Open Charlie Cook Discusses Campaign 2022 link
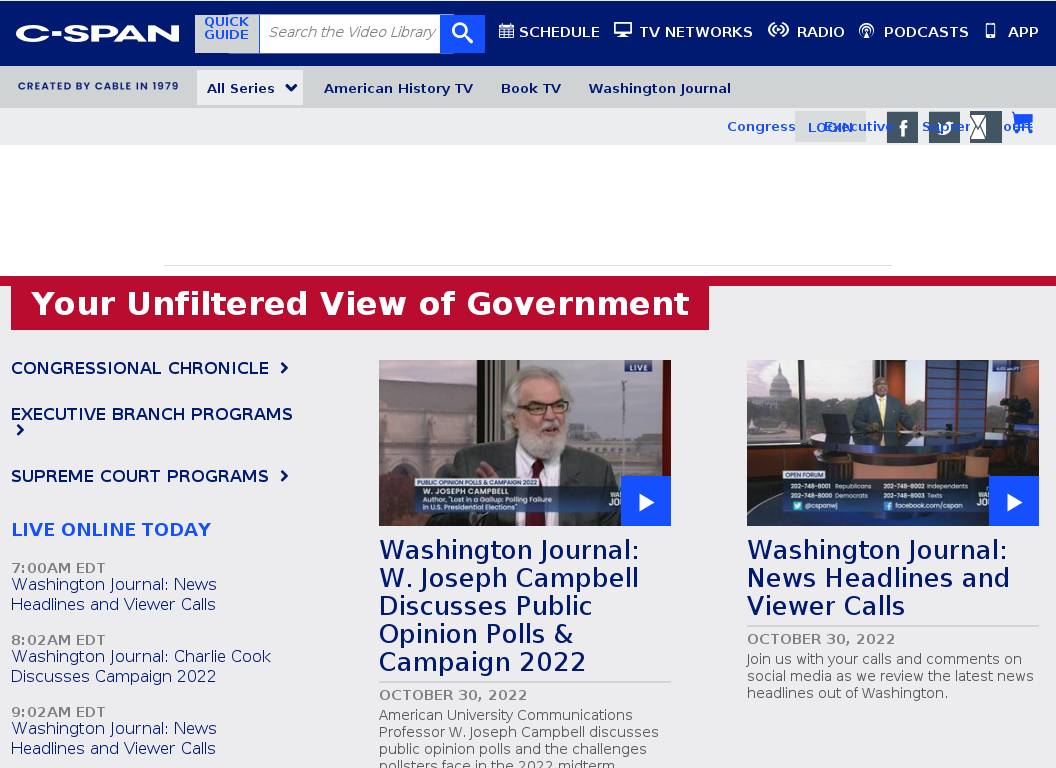This screenshot has height=768, width=1056. tap(141, 666)
